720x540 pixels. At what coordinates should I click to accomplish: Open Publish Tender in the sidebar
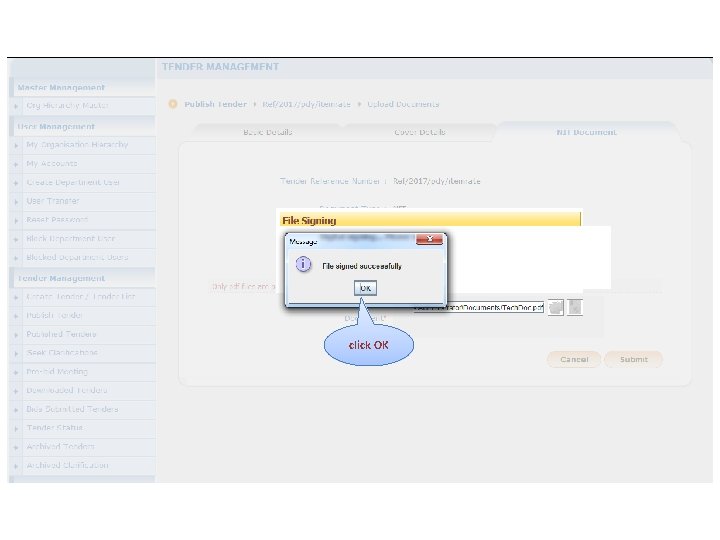(x=54, y=315)
